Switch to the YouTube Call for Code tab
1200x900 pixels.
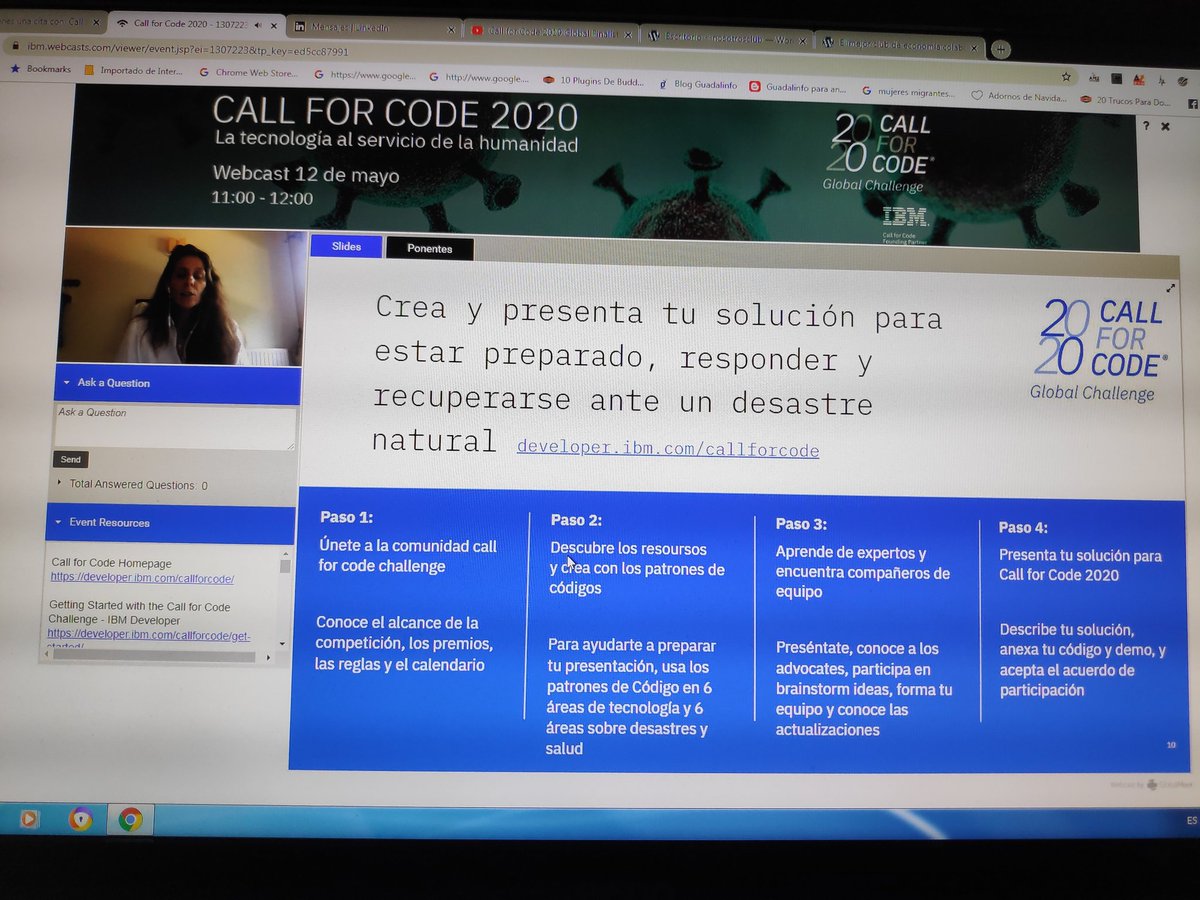548,32
